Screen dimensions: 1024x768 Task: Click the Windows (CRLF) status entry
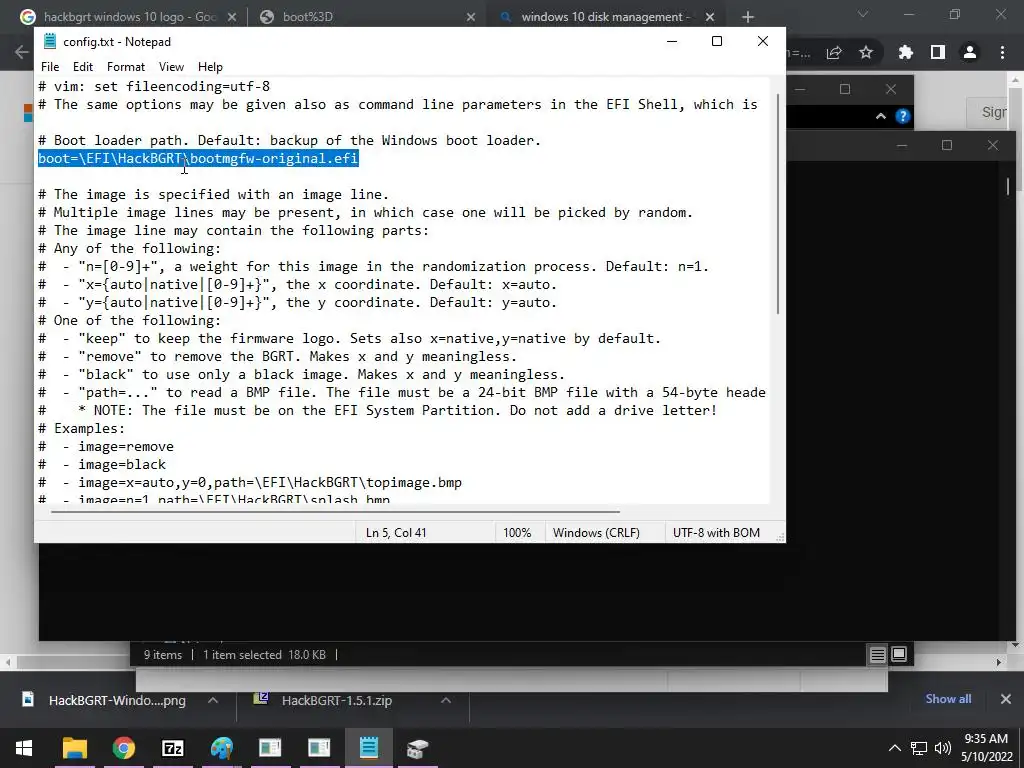click(596, 533)
